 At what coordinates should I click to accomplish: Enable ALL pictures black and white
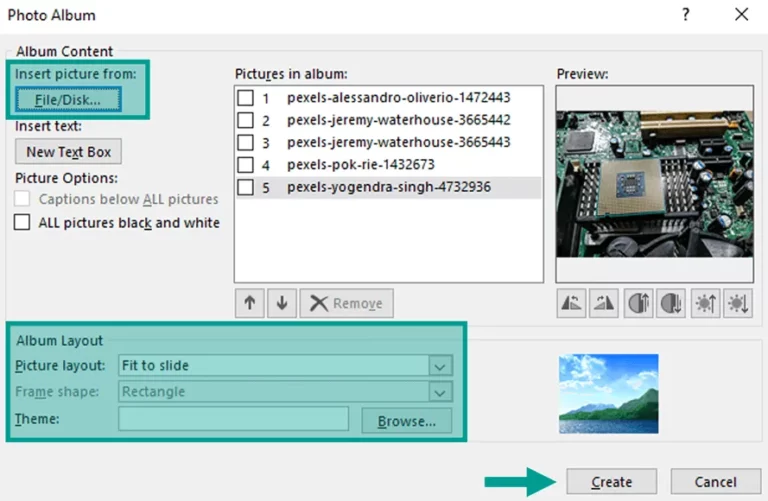[22, 222]
